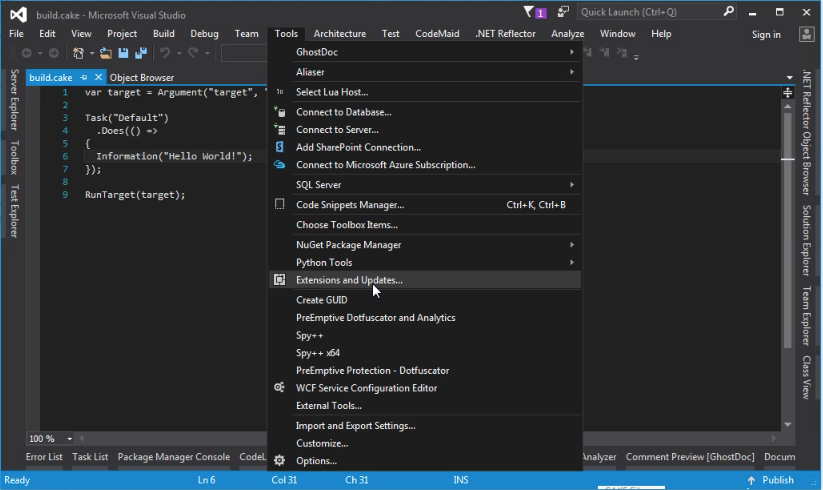Viewport: 823px width, 490px height.
Task: Click the Connect to Server icon
Action: (280, 129)
